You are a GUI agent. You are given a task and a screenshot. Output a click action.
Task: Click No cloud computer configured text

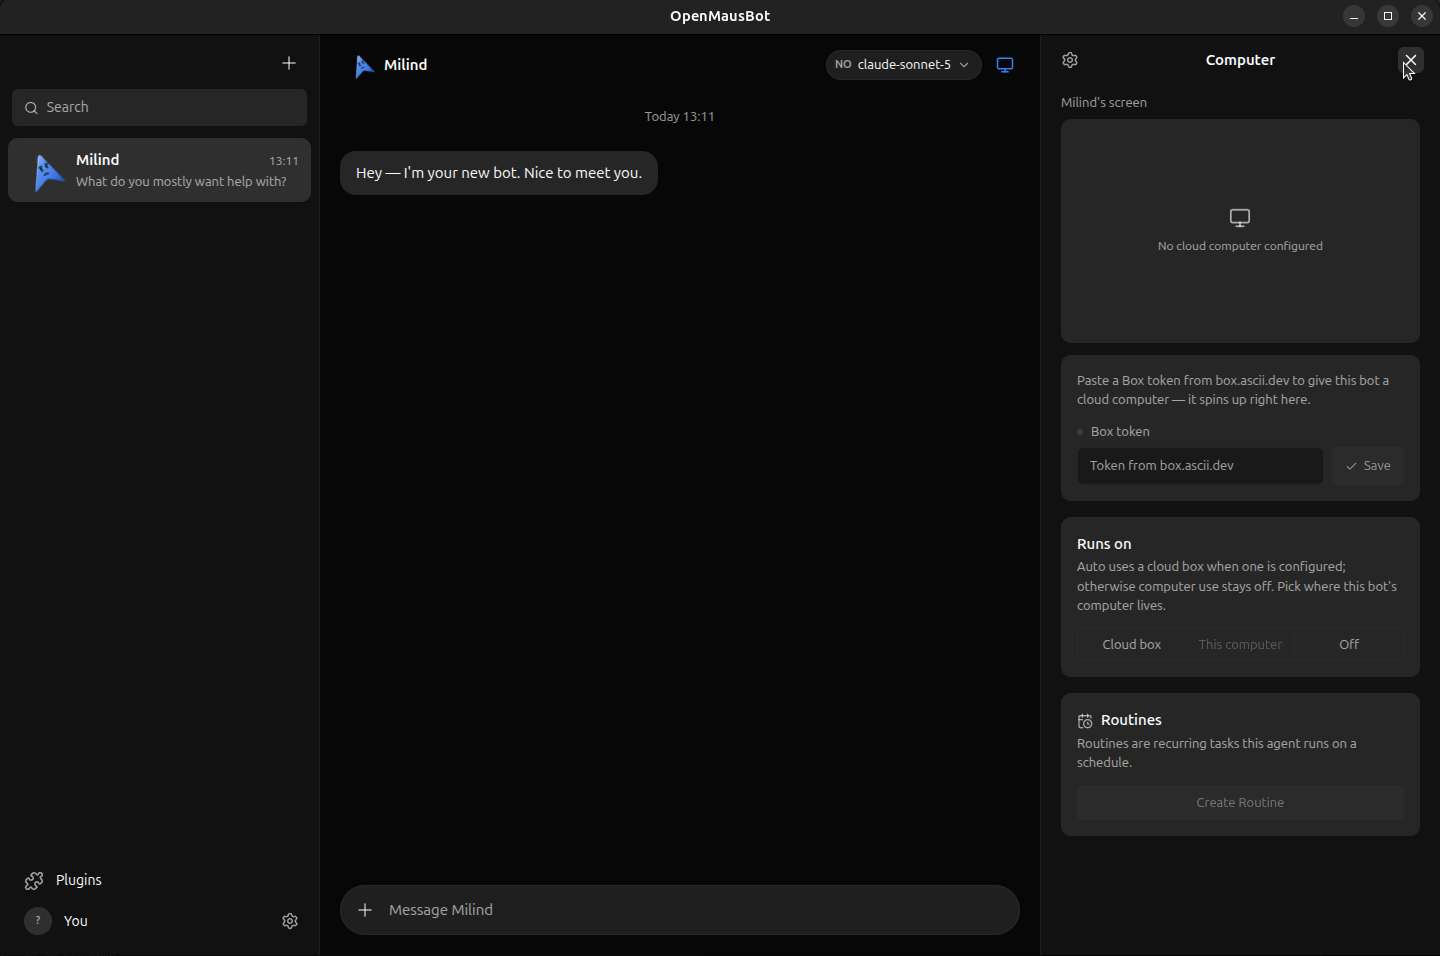(x=1240, y=246)
